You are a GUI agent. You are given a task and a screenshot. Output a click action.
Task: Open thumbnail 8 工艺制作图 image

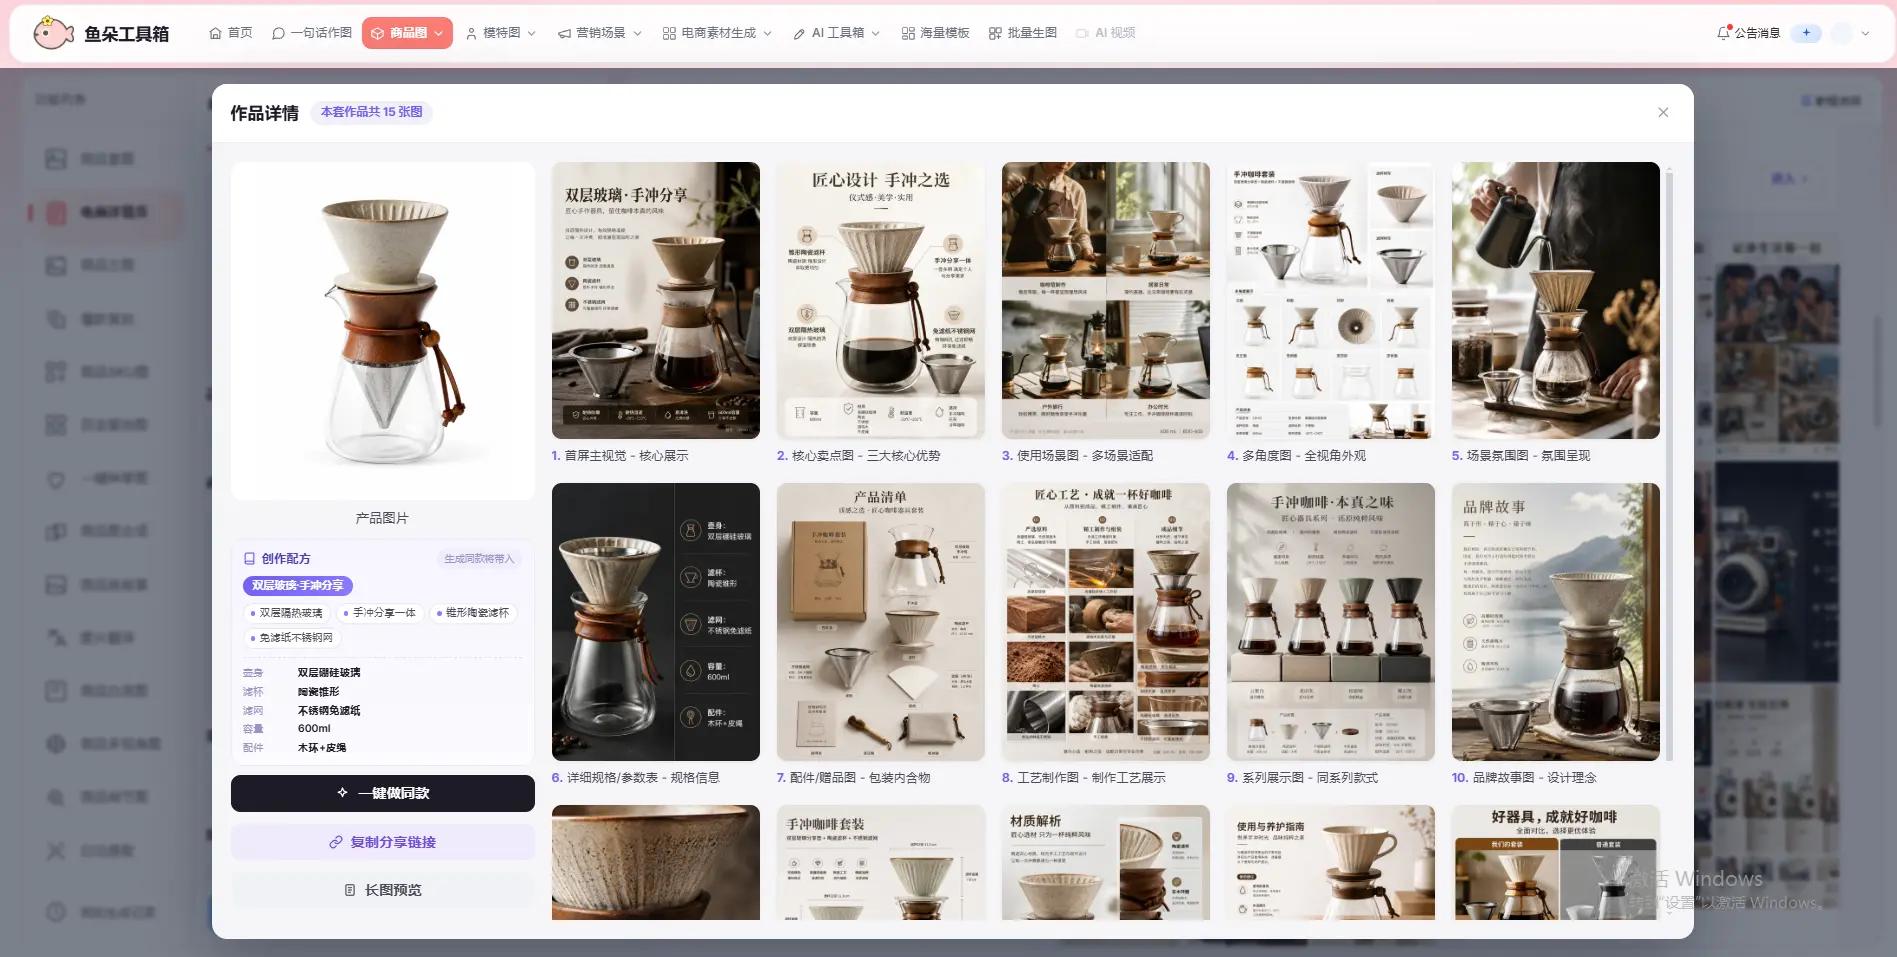tap(1105, 622)
